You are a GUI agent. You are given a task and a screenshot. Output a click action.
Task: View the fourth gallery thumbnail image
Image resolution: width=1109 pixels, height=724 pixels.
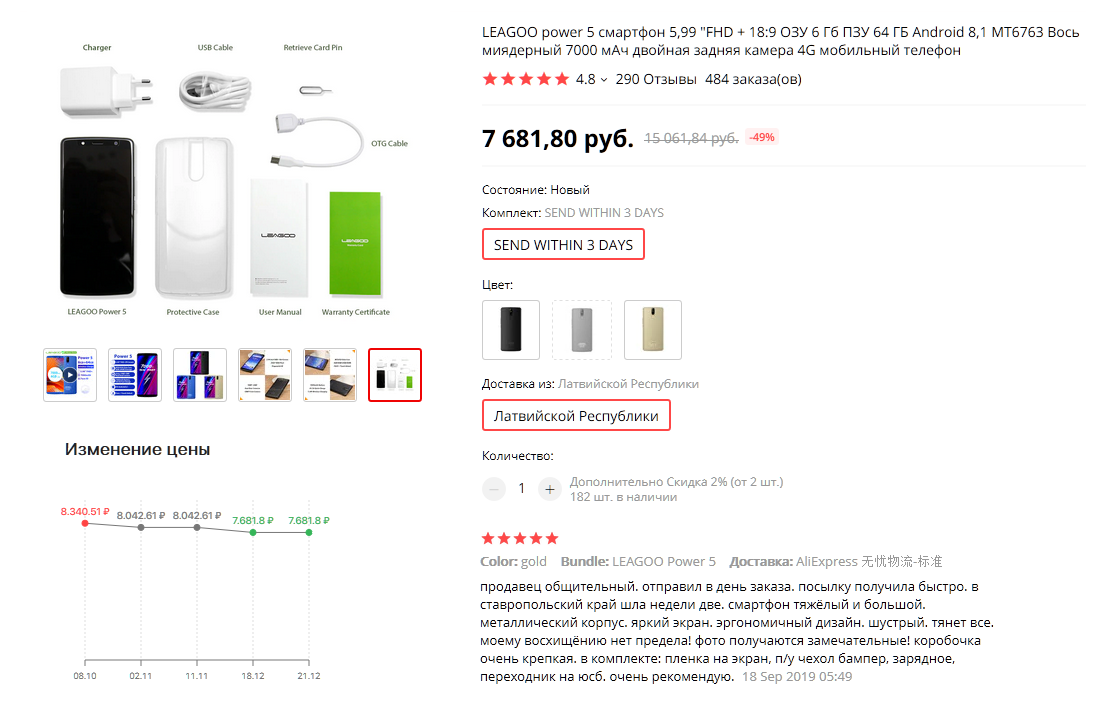tap(265, 375)
